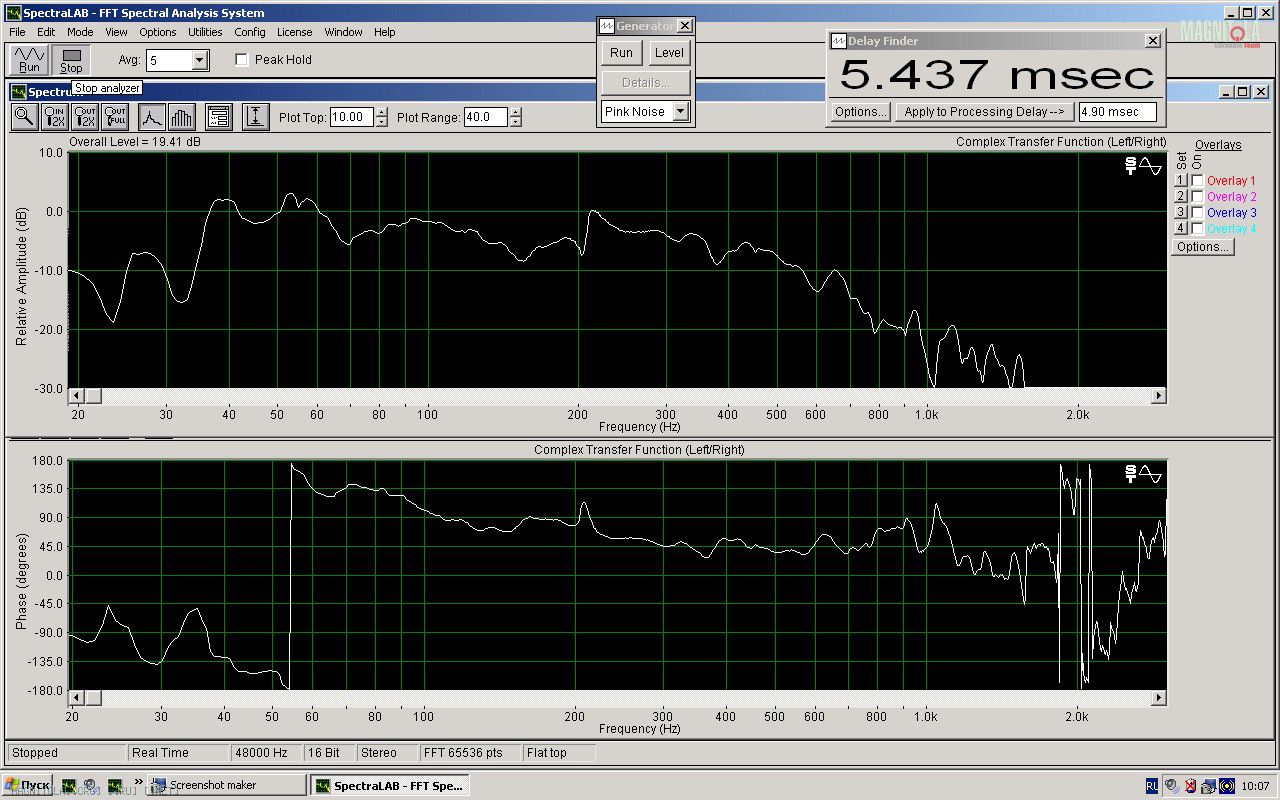Open the Mode menu

click(80, 32)
